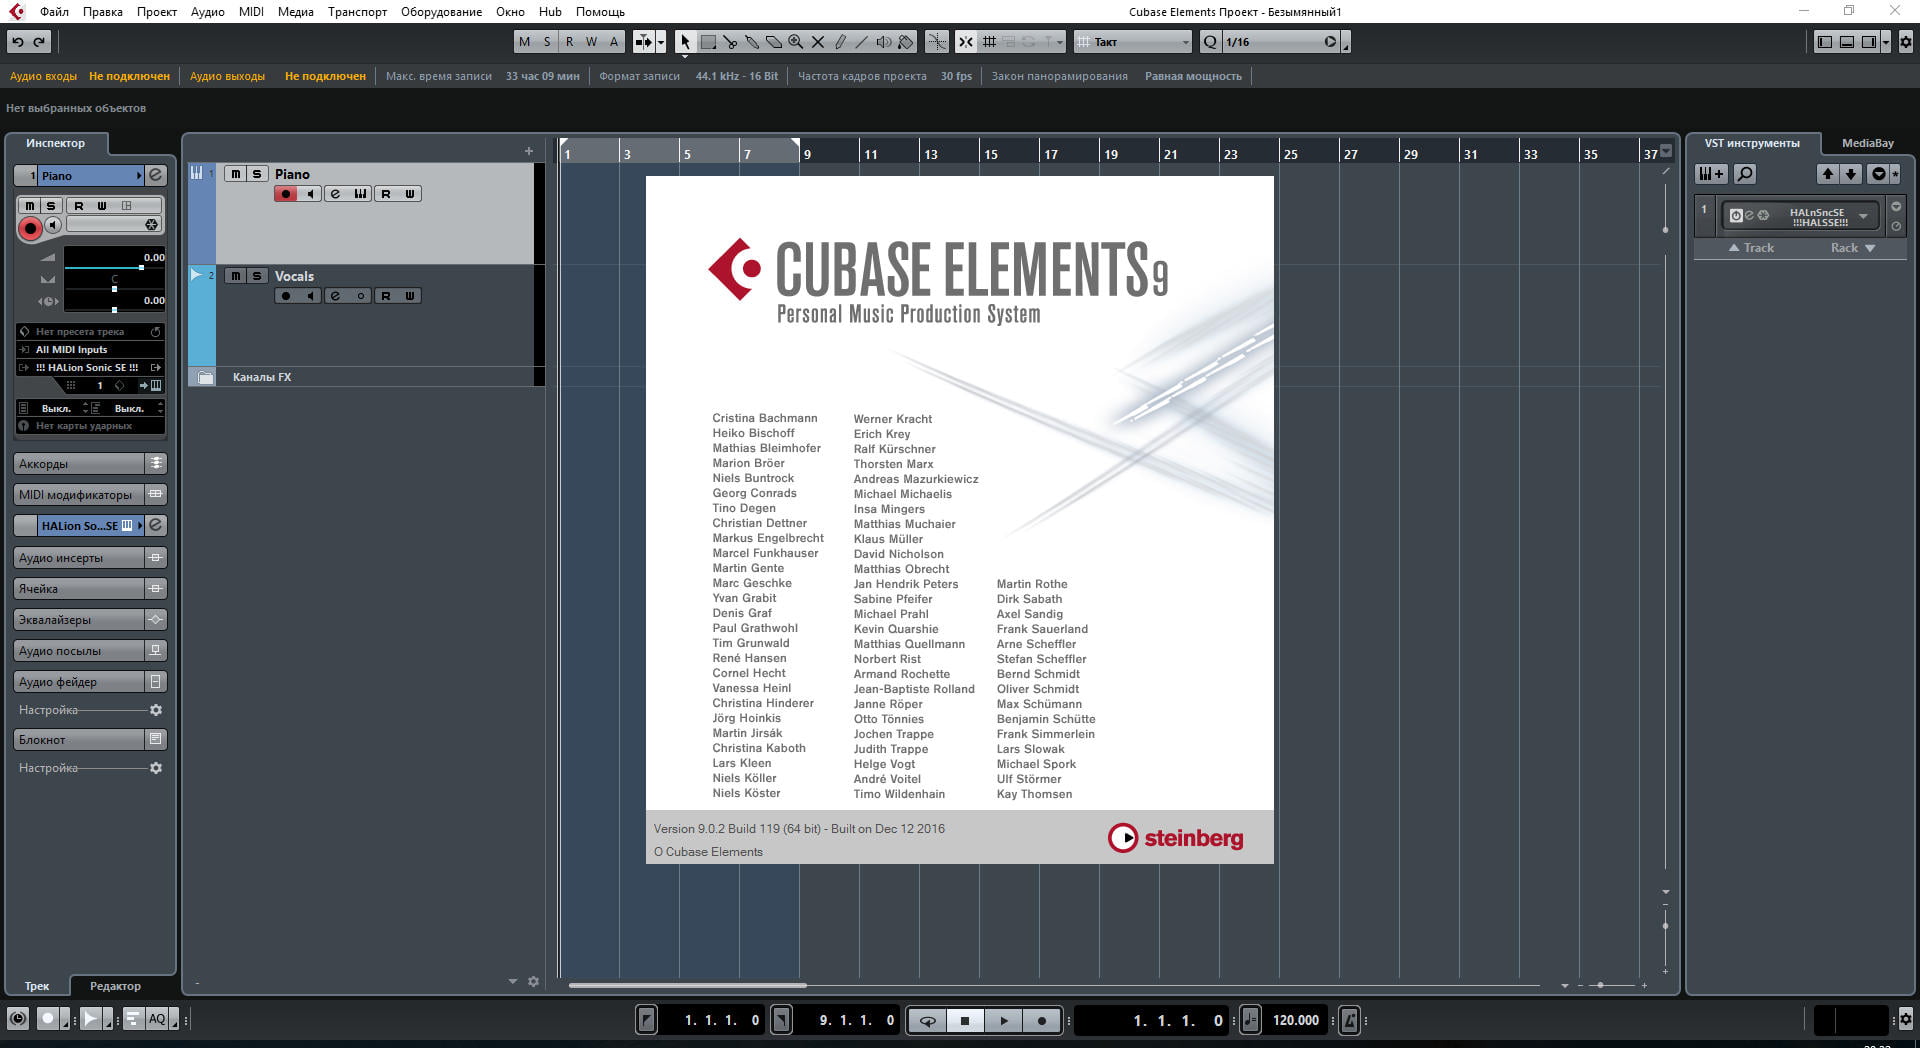Expand the Аудио инсерты section
The image size is (1920, 1048).
click(x=79, y=558)
